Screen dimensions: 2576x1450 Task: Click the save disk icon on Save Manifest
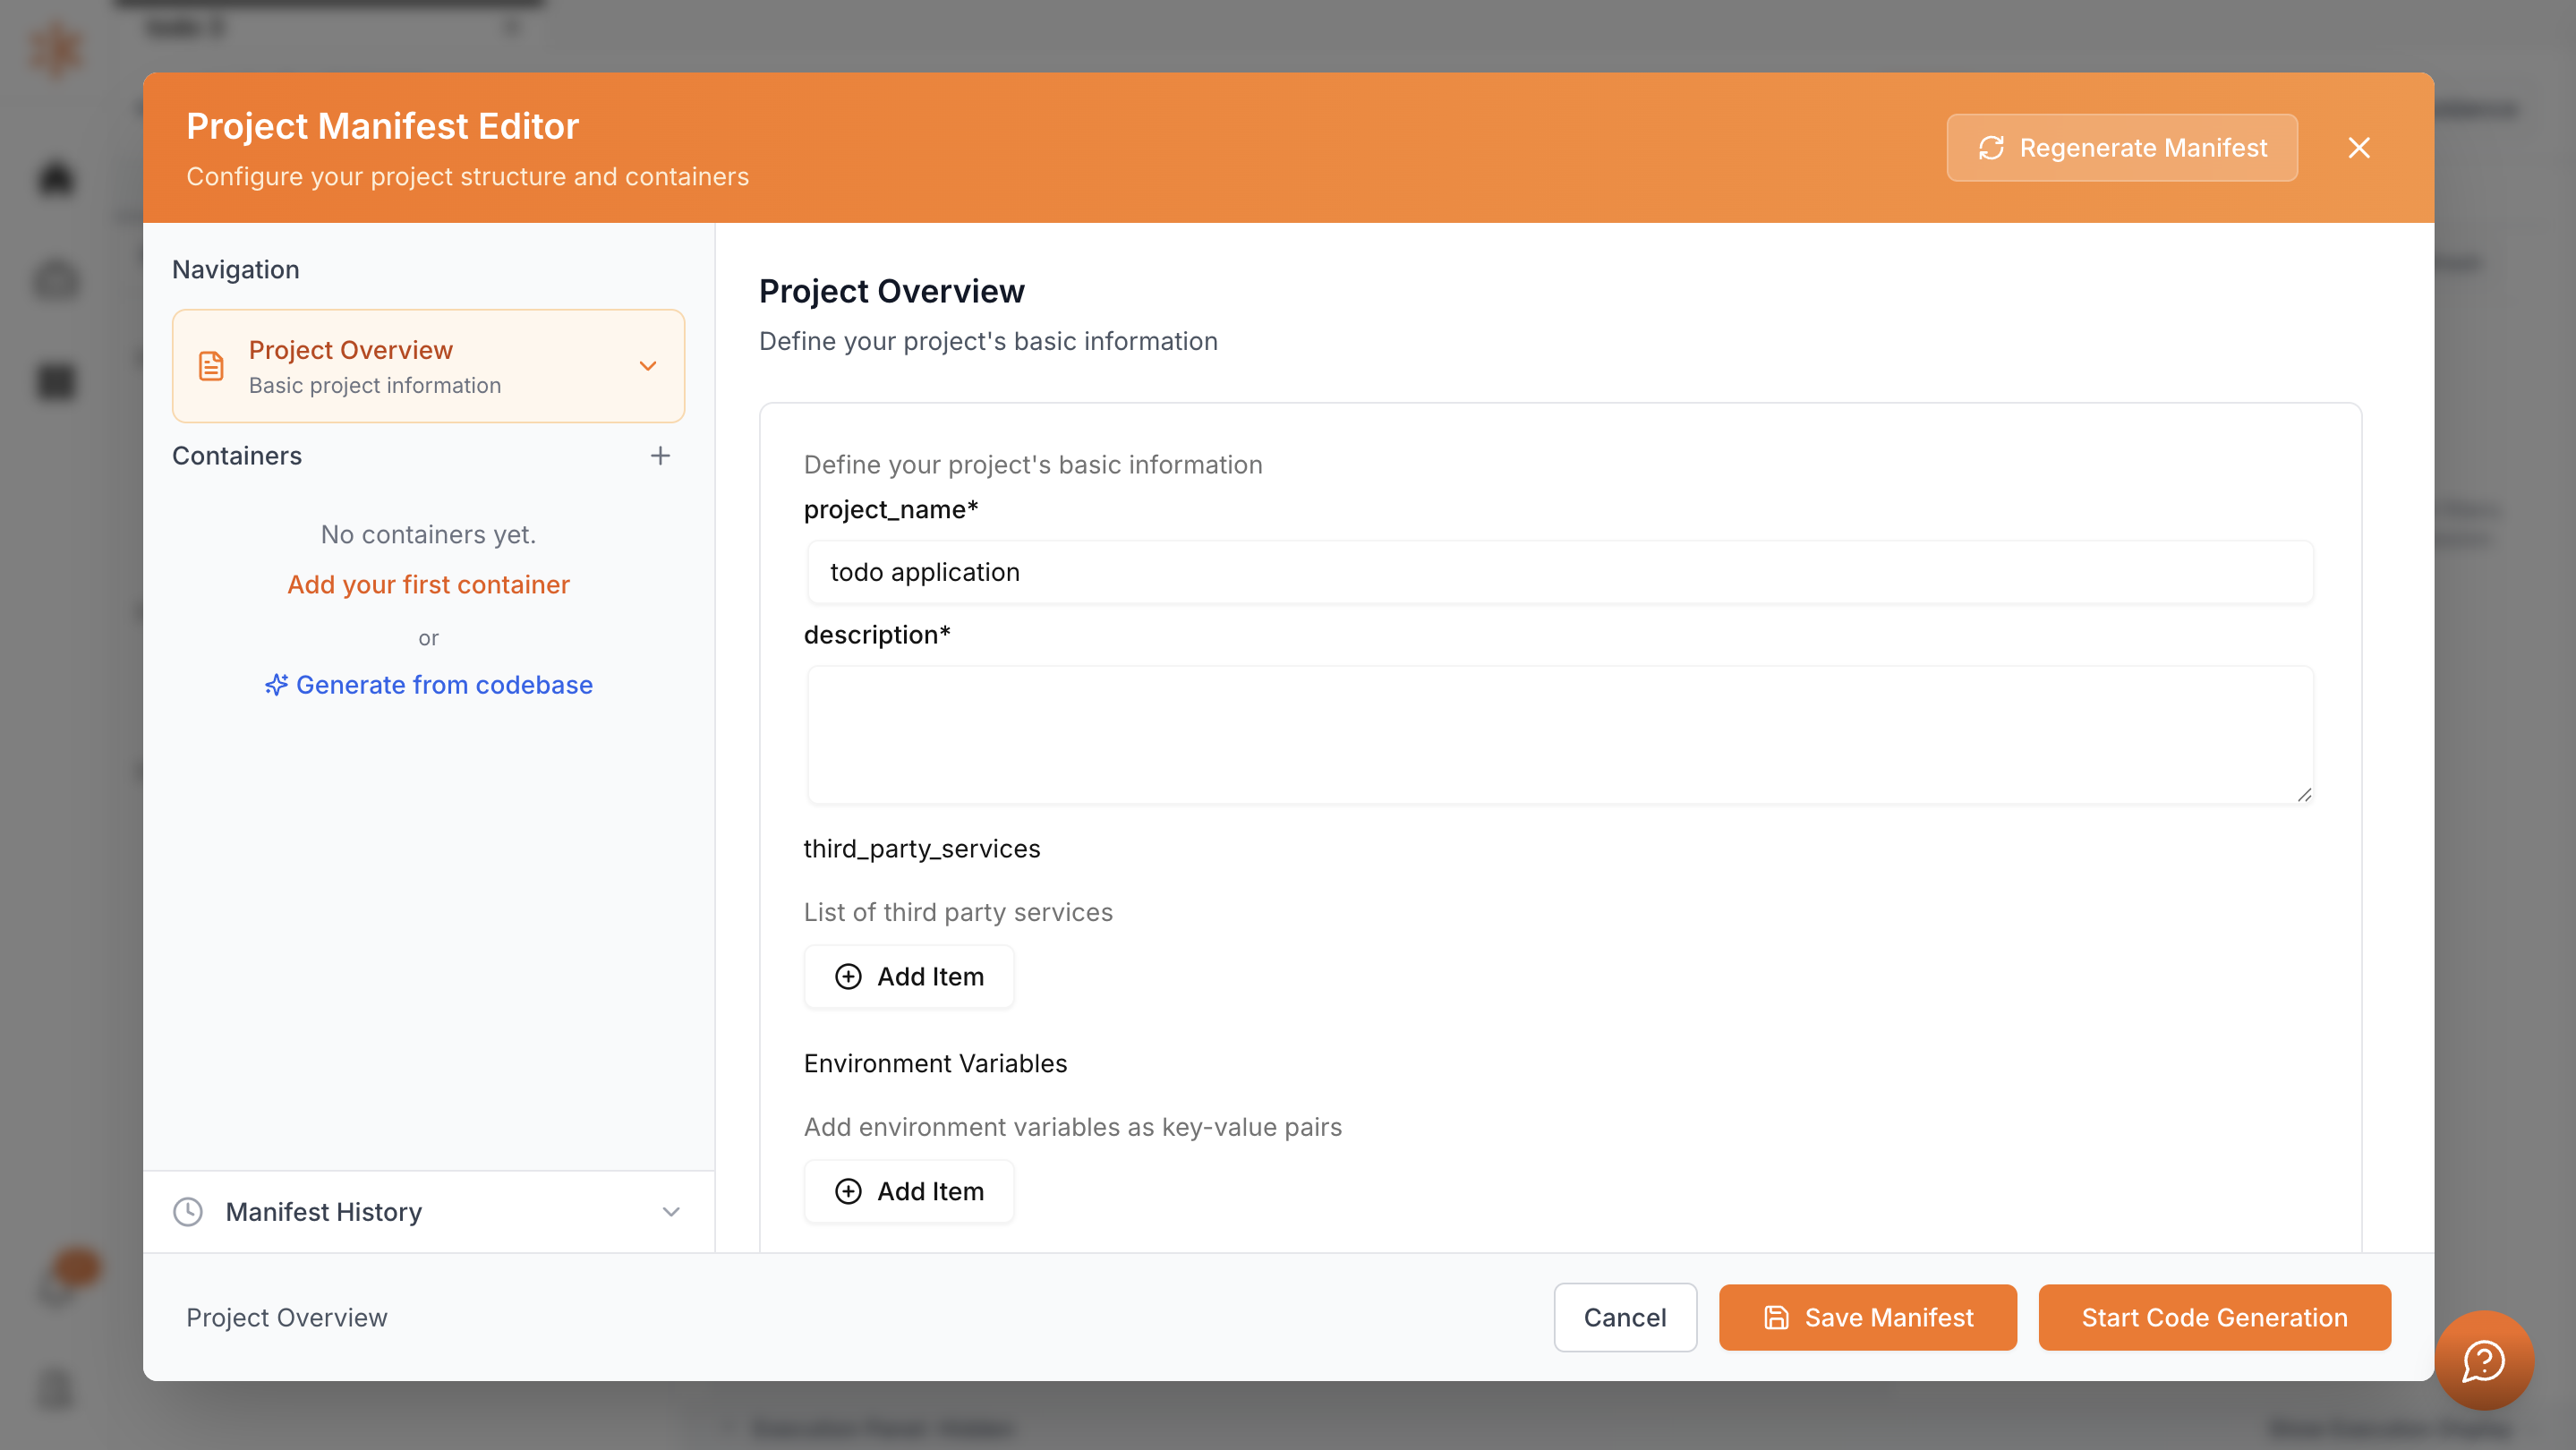1776,1318
